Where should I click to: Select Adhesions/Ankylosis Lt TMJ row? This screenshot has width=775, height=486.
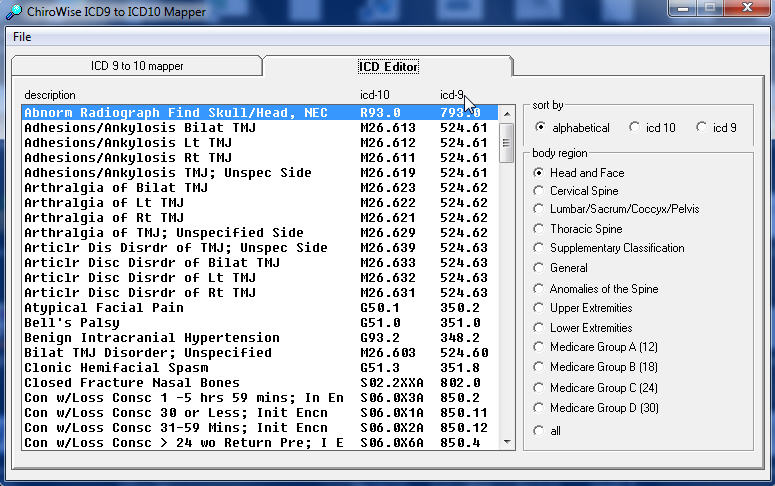[260, 143]
